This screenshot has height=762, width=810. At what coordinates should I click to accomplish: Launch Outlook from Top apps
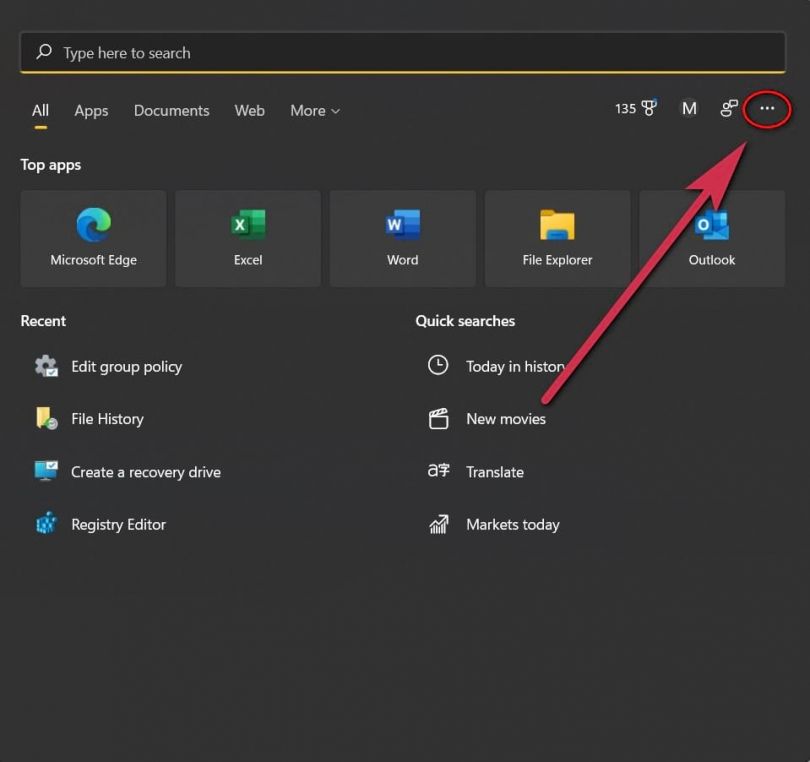(x=711, y=238)
